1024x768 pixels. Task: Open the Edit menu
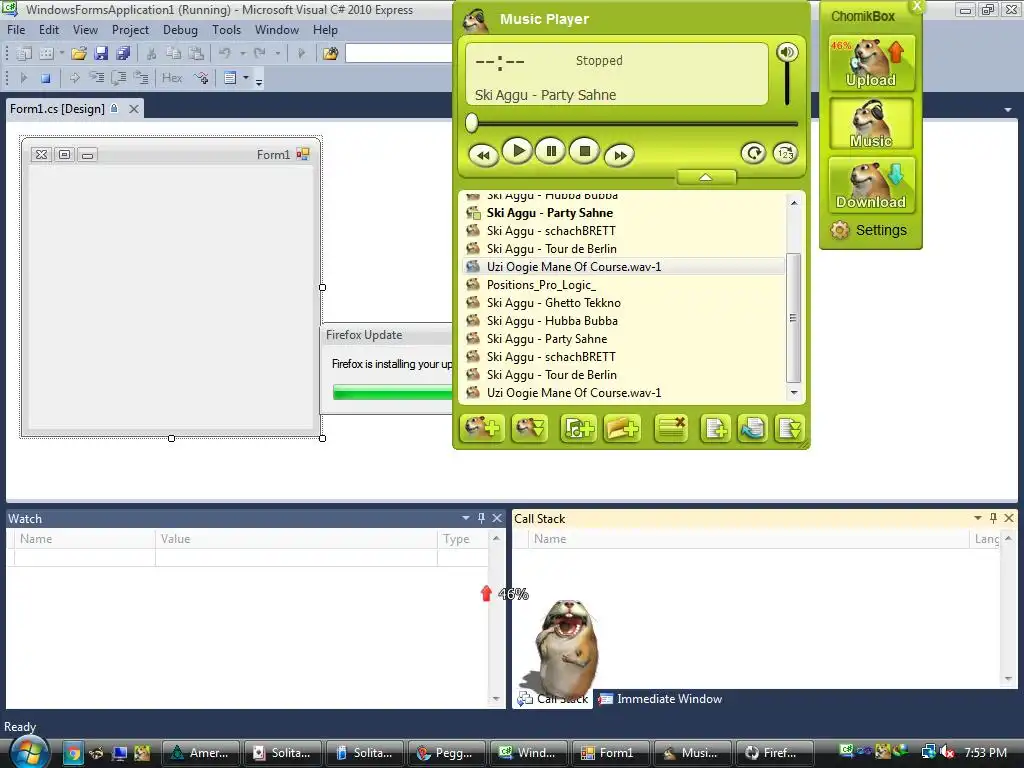pyautogui.click(x=49, y=30)
